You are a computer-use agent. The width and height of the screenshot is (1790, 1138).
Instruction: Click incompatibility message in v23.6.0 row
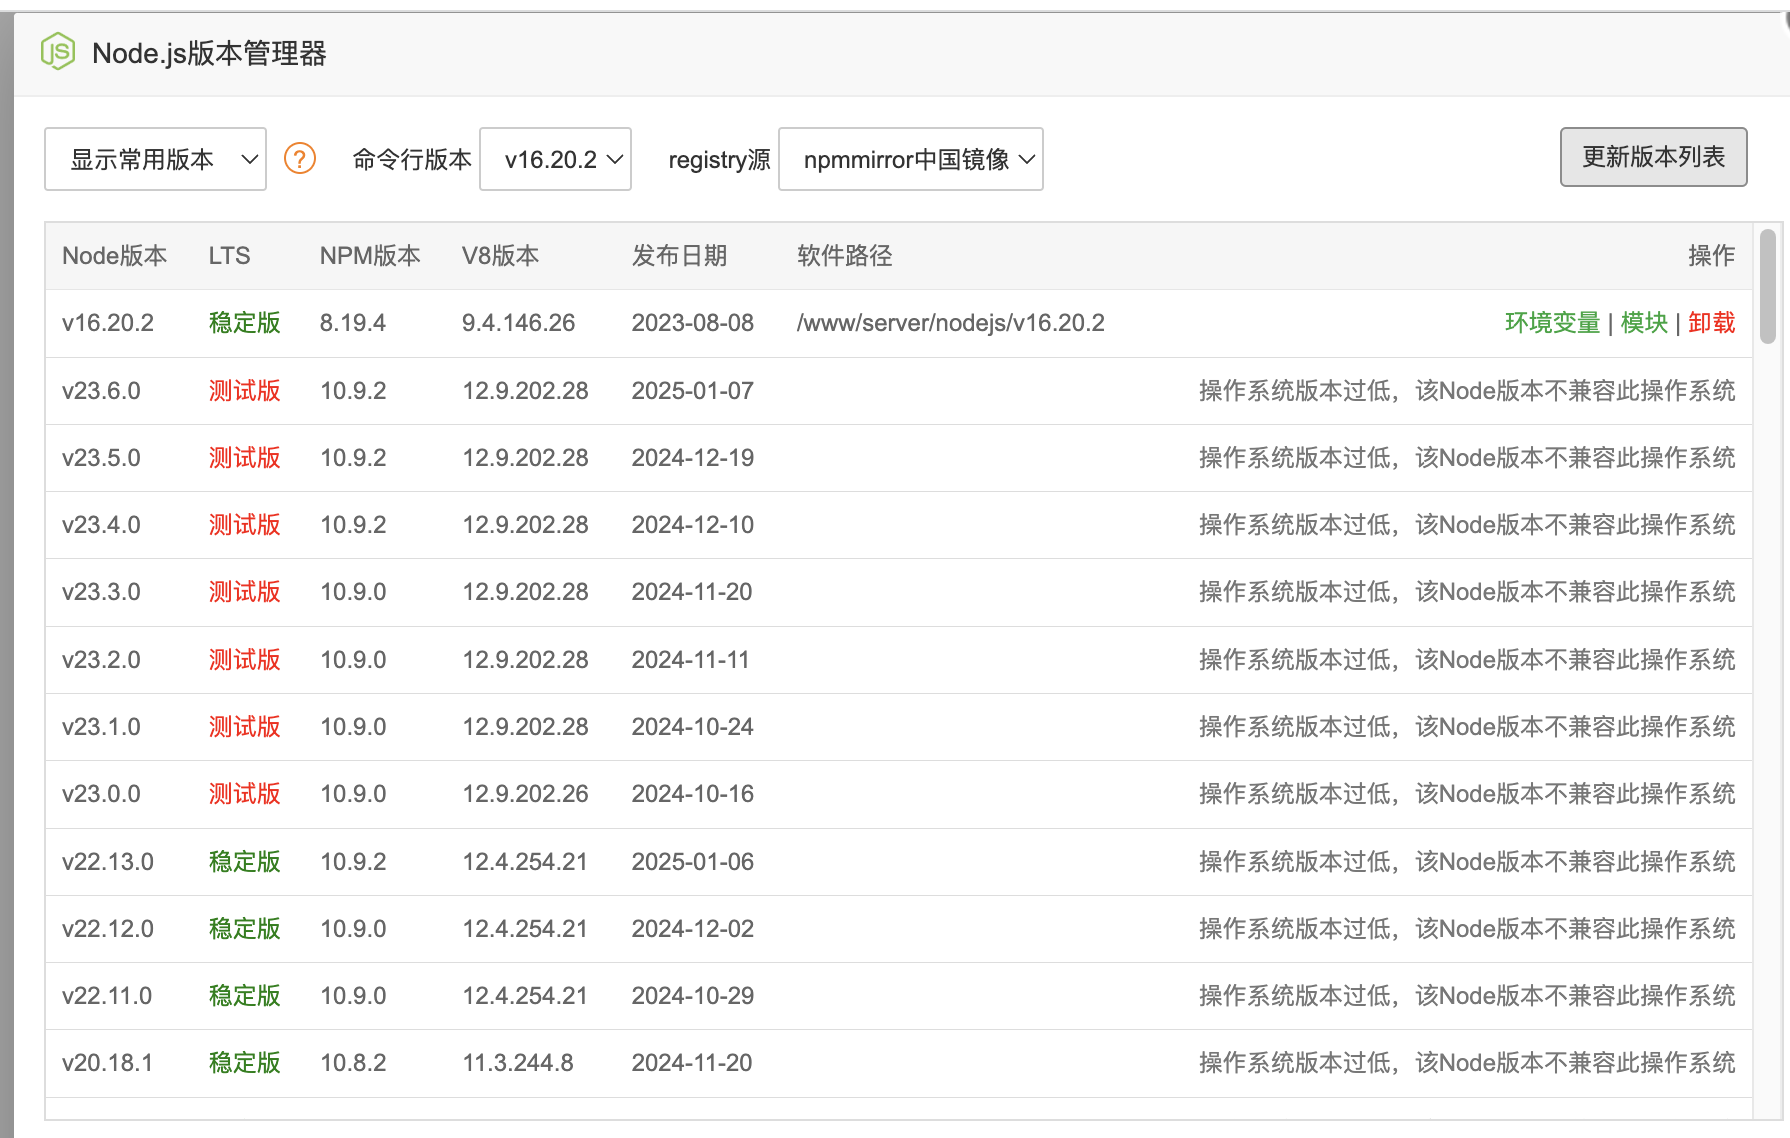[x=1467, y=391]
